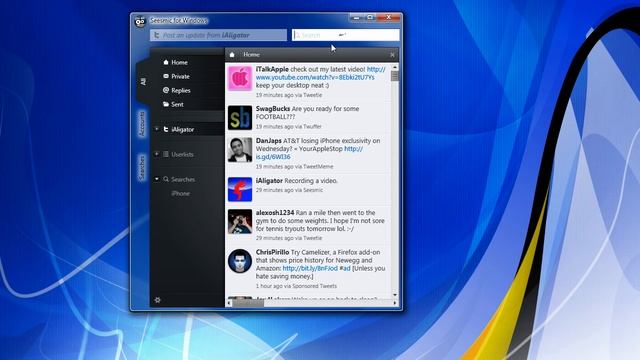This screenshot has width=640, height=360.
Task: Click the Private envelope icon
Action: pyautogui.click(x=166, y=76)
